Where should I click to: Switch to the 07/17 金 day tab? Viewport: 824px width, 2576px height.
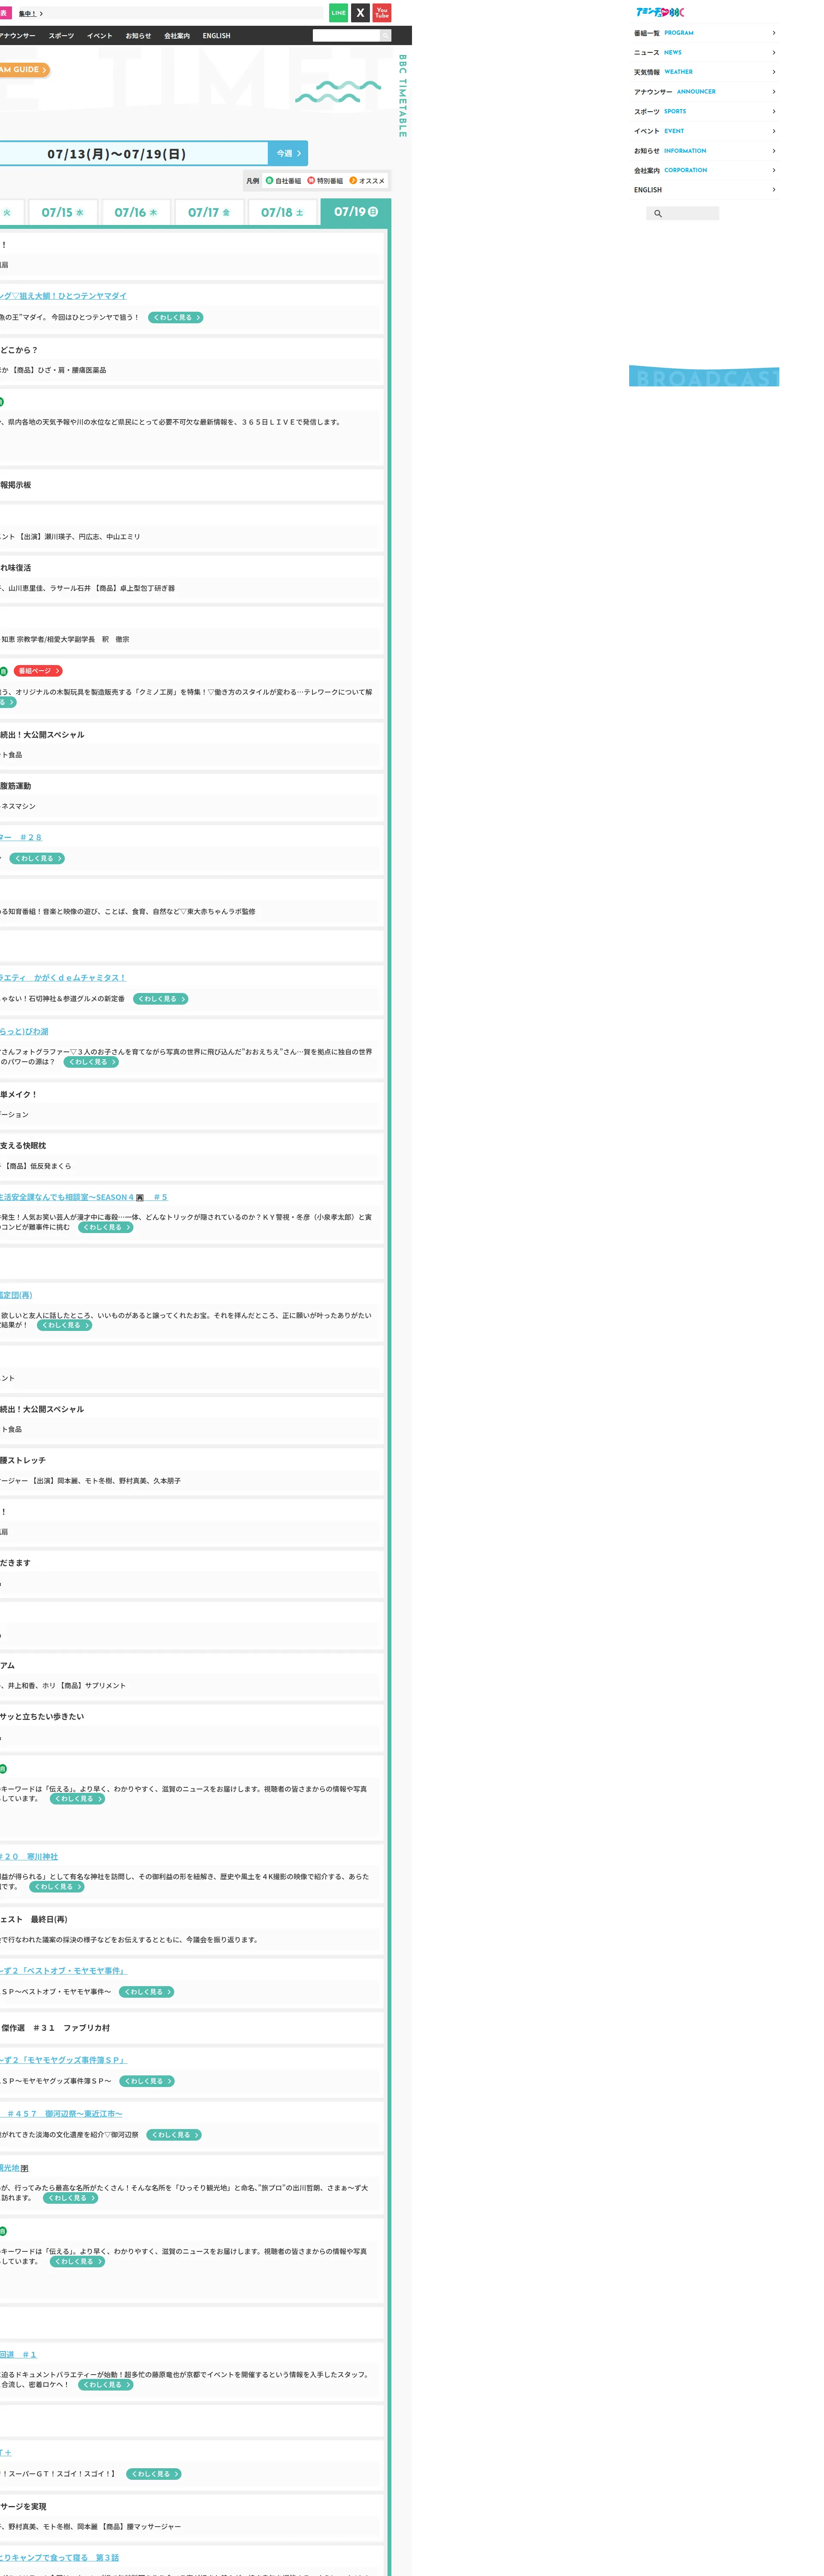coord(209,213)
